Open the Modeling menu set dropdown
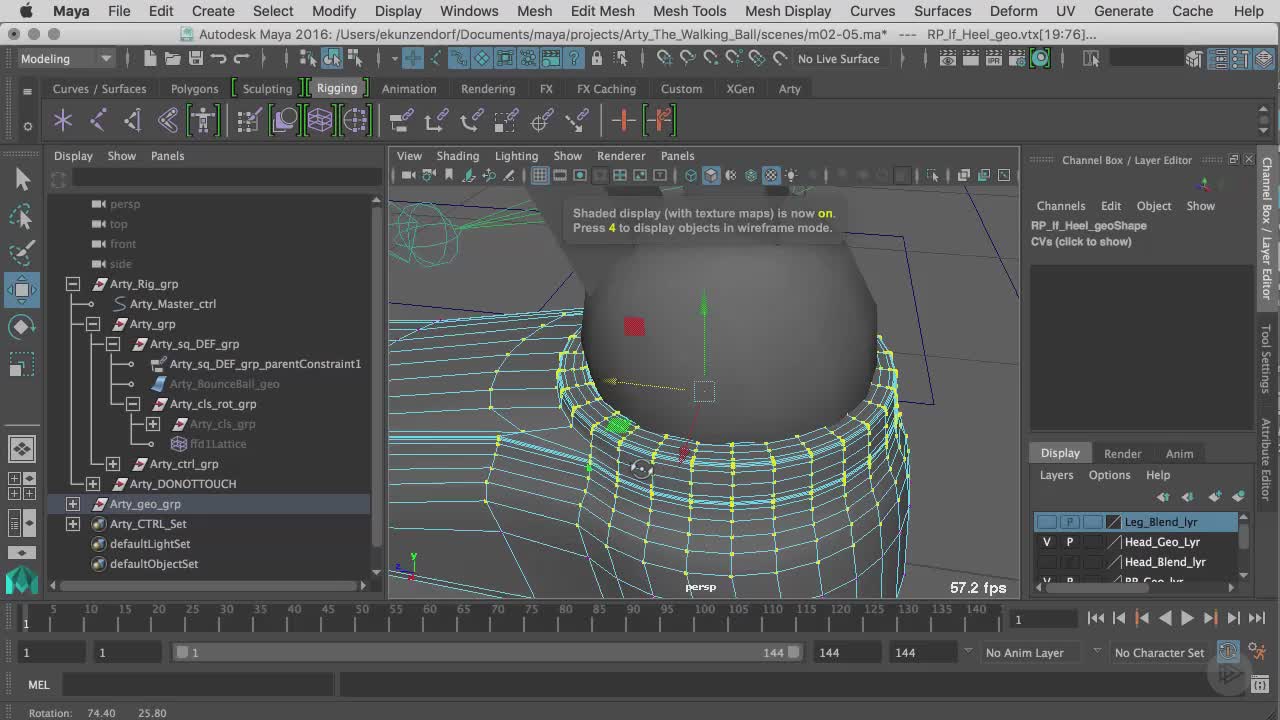 pos(65,59)
